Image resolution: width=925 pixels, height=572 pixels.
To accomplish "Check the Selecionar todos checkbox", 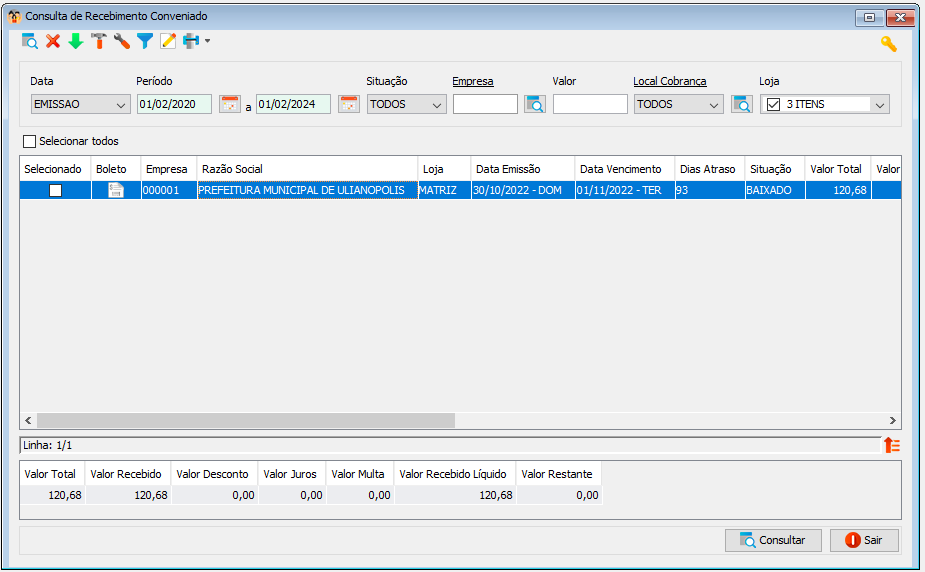I will click(x=29, y=142).
